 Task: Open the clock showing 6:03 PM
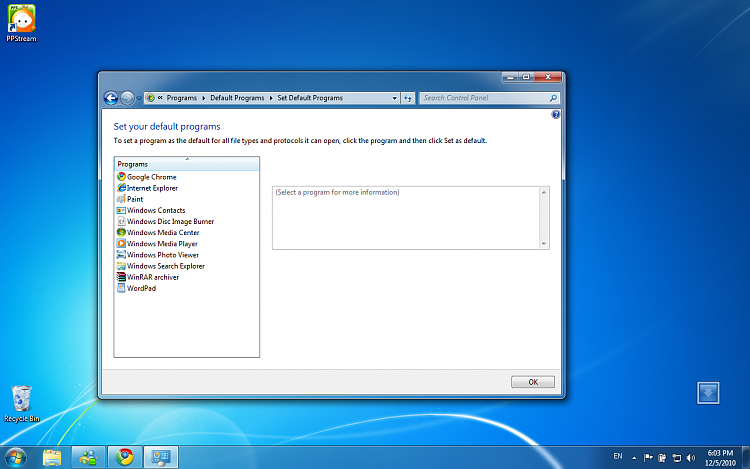[720, 458]
